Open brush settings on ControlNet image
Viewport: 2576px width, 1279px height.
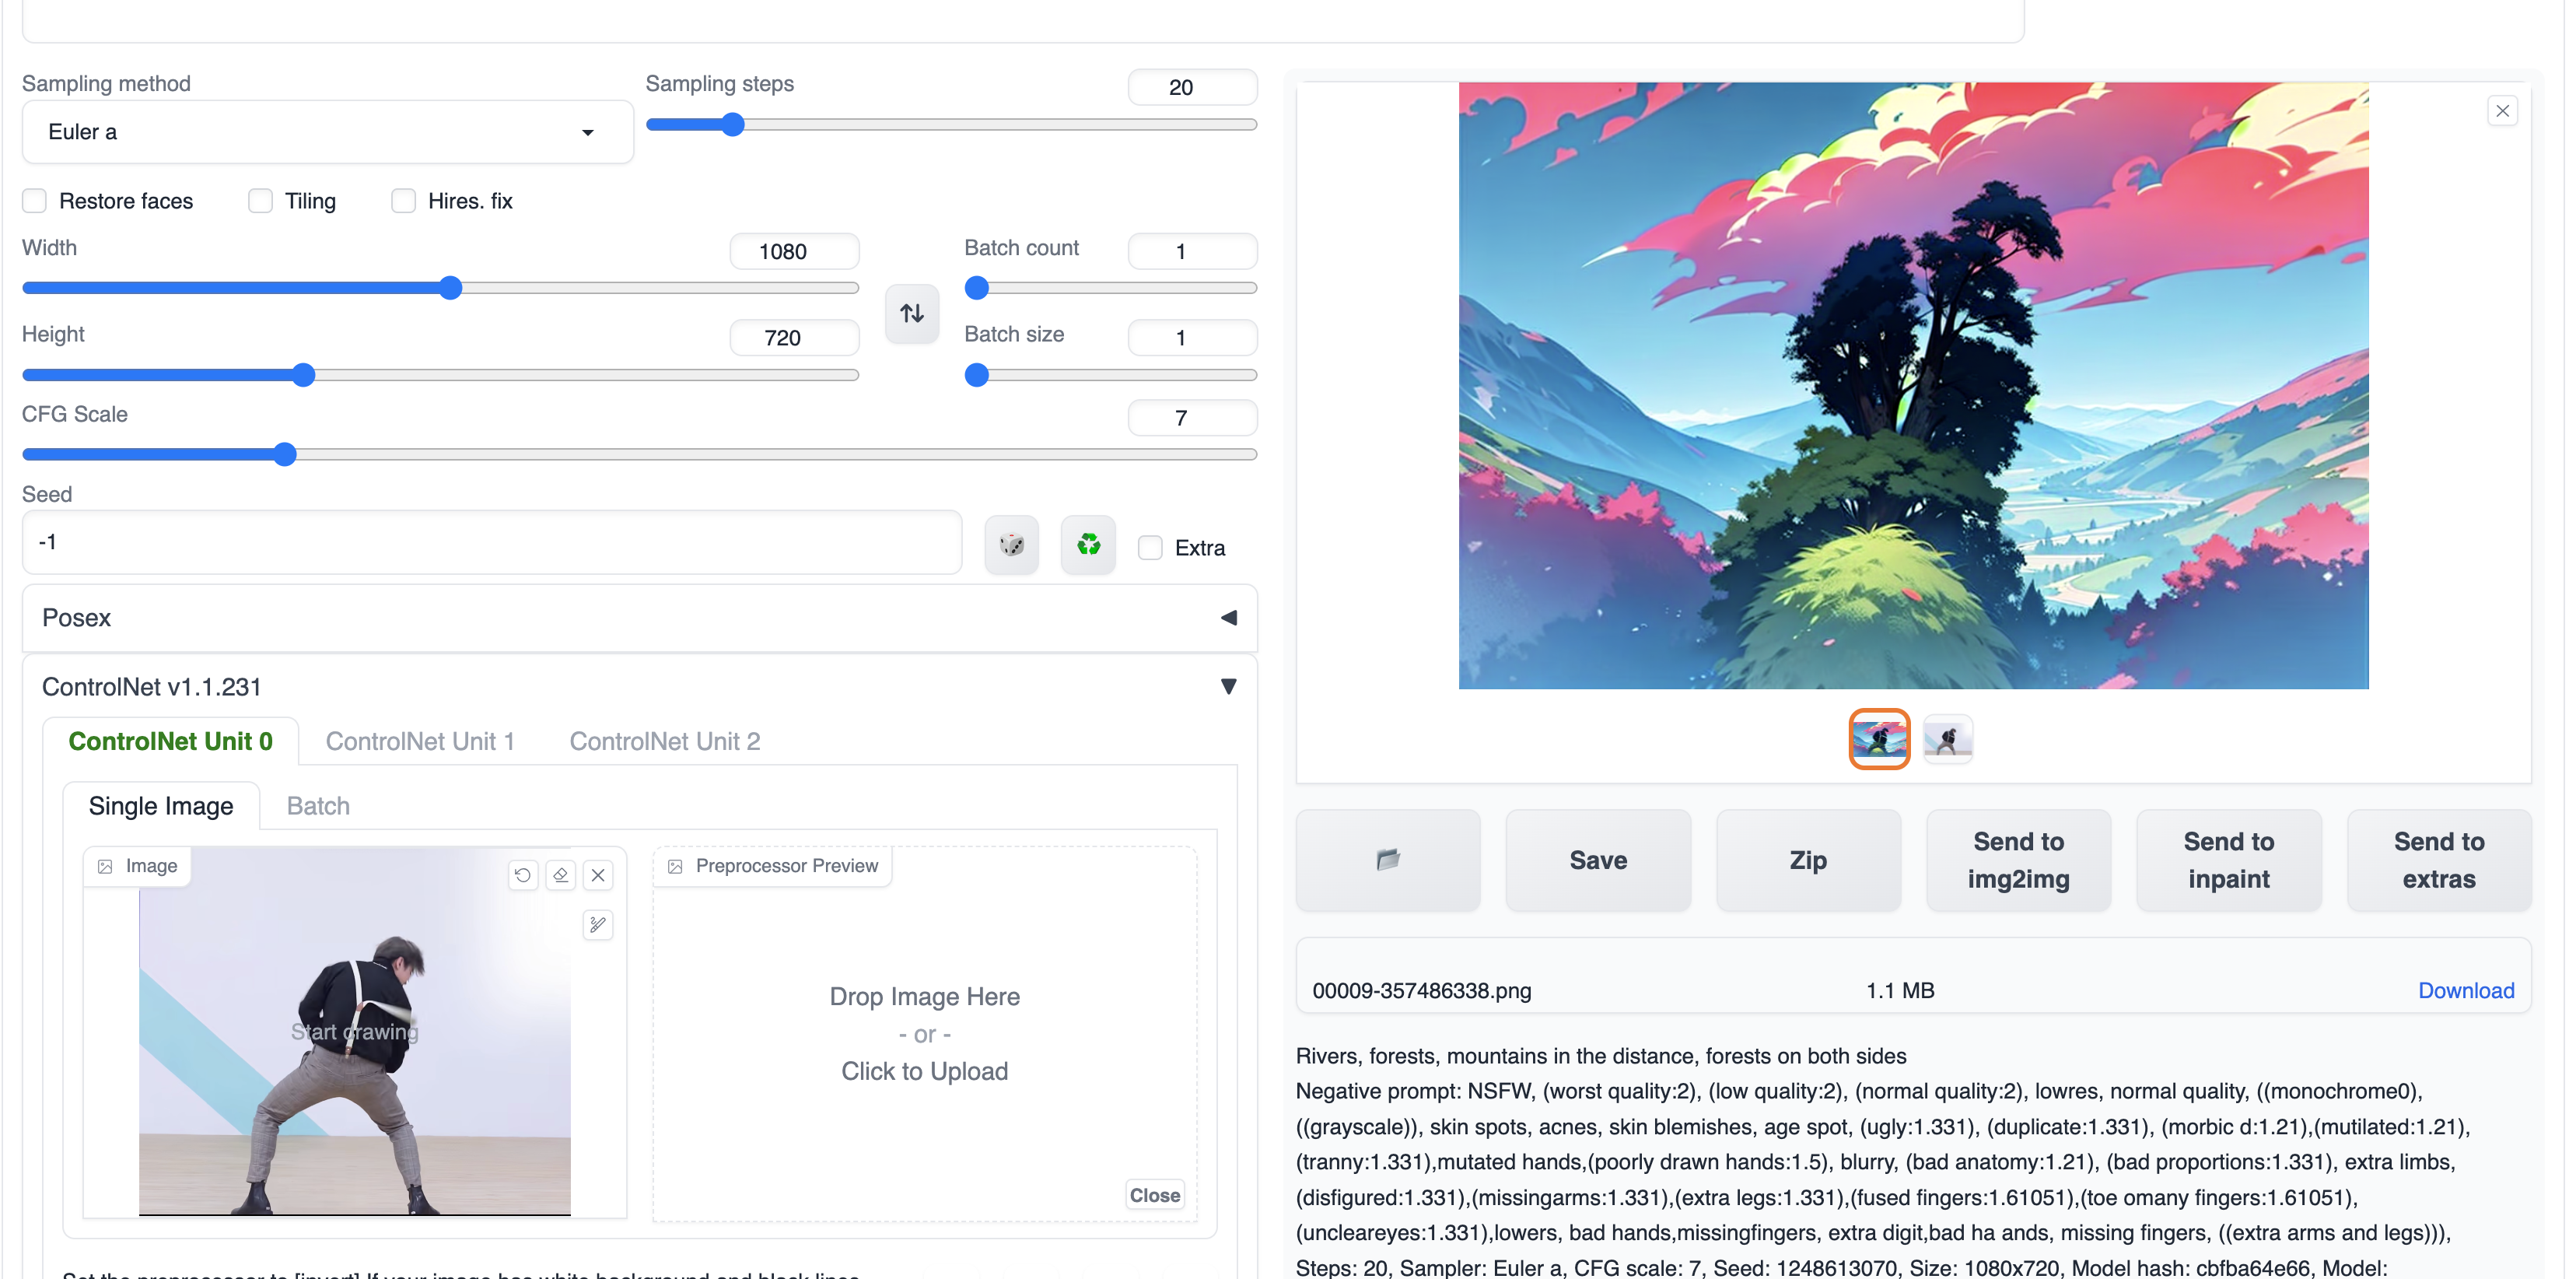pos(598,925)
